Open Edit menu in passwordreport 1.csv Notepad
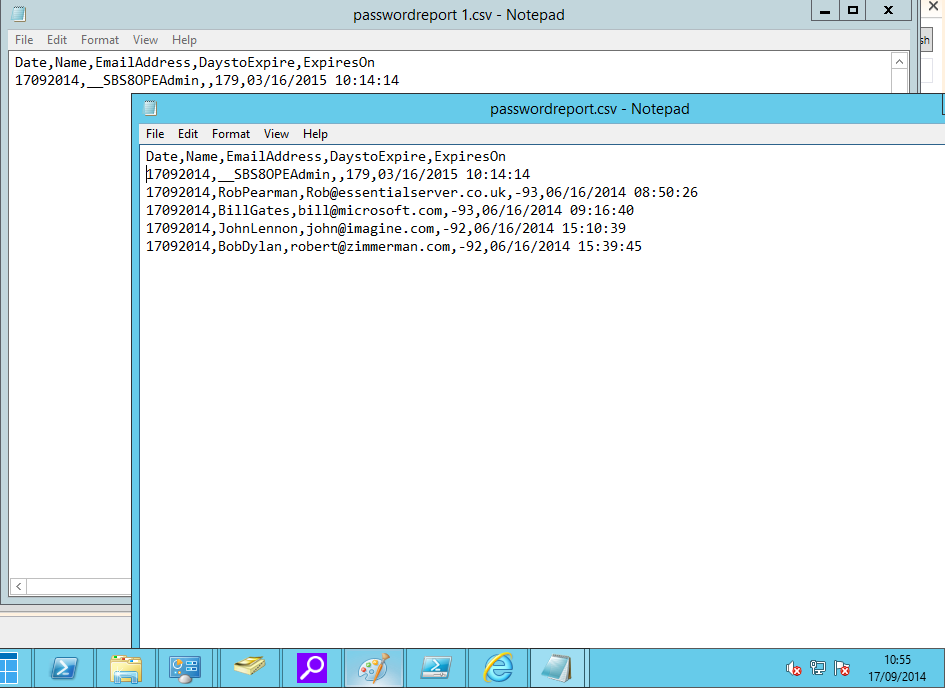The width and height of the screenshot is (945, 688). pyautogui.click(x=57, y=40)
